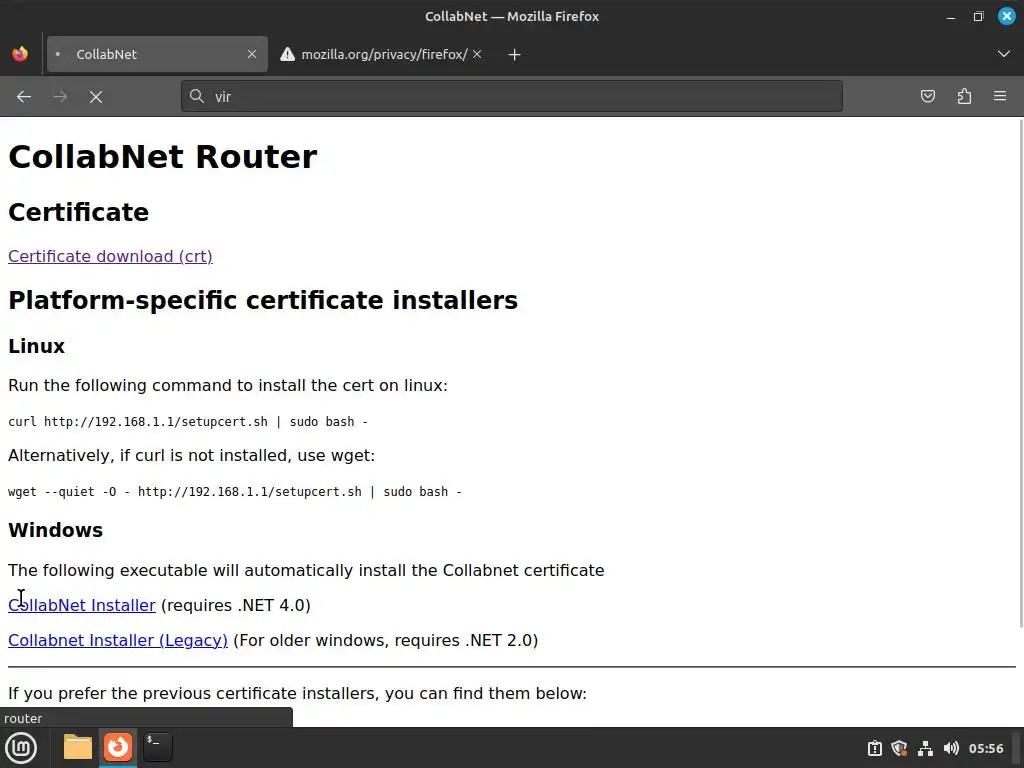1024x768 pixels.
Task: Download the CollabNet Installer
Action: pyautogui.click(x=82, y=605)
